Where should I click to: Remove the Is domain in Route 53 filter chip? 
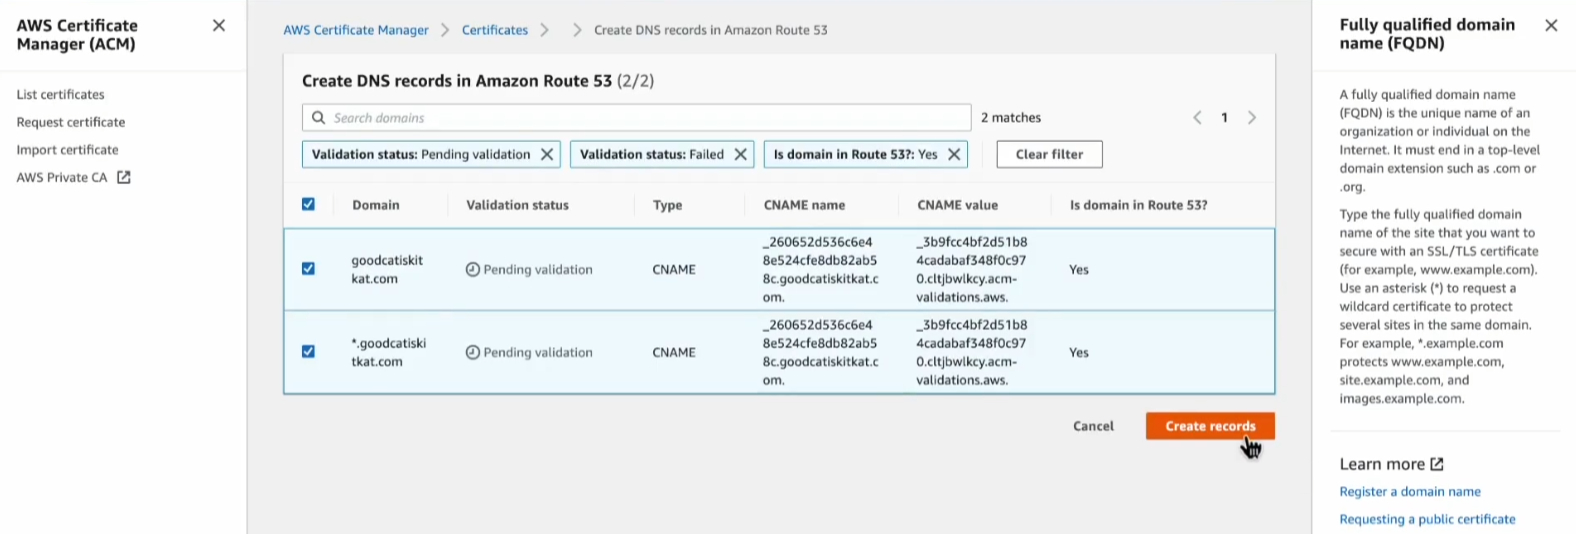pos(954,154)
